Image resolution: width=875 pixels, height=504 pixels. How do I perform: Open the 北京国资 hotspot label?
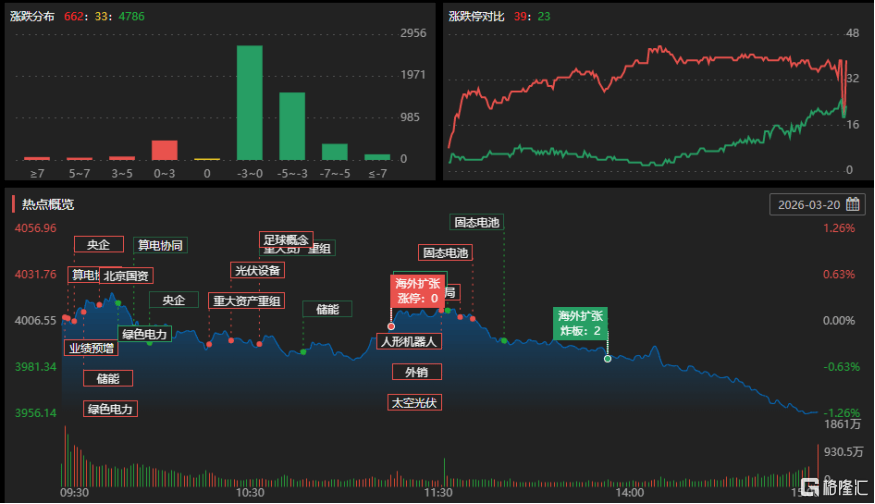pyautogui.click(x=126, y=276)
